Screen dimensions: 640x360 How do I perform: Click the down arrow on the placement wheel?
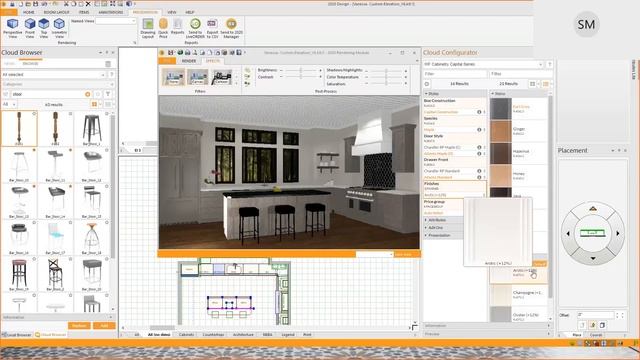593,258
